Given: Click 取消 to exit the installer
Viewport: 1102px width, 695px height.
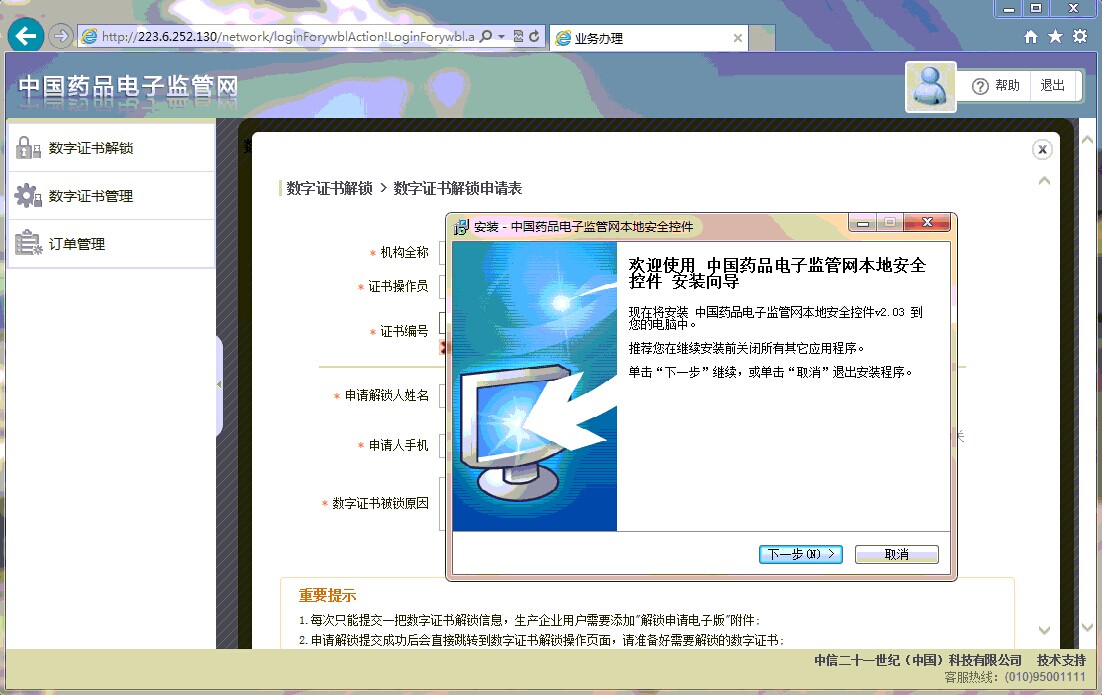Looking at the screenshot, I should pyautogui.click(x=896, y=554).
